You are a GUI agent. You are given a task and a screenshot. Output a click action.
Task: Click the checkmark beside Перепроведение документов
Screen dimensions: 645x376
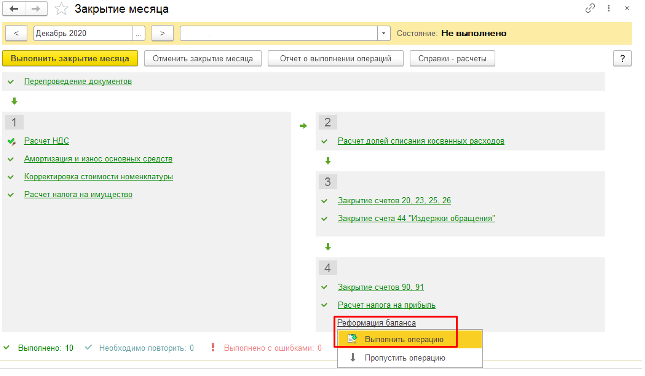(11, 82)
